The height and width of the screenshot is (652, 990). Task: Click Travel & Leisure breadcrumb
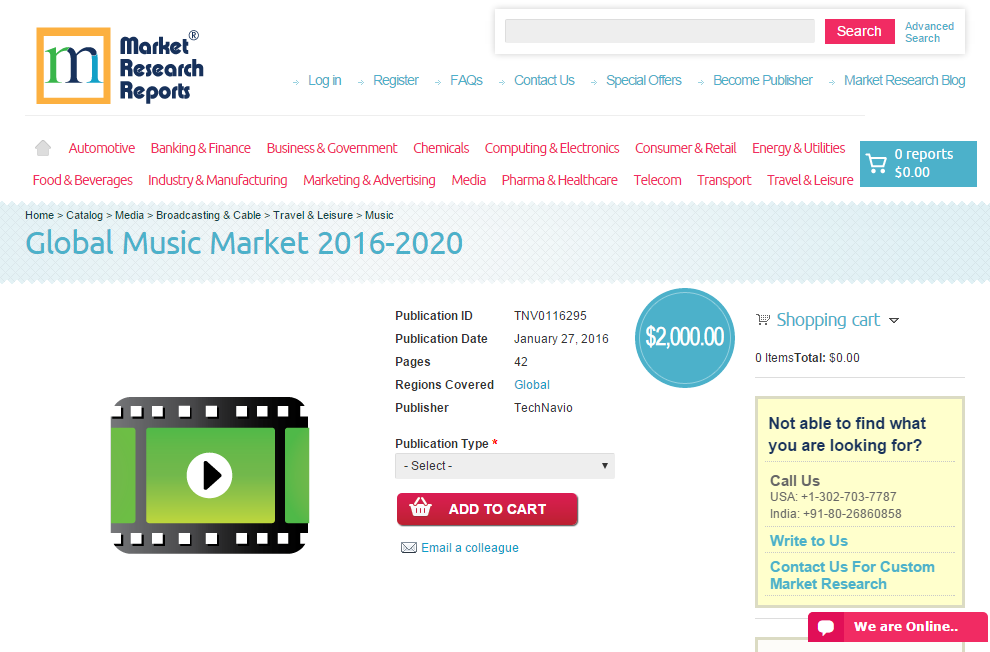(x=313, y=215)
